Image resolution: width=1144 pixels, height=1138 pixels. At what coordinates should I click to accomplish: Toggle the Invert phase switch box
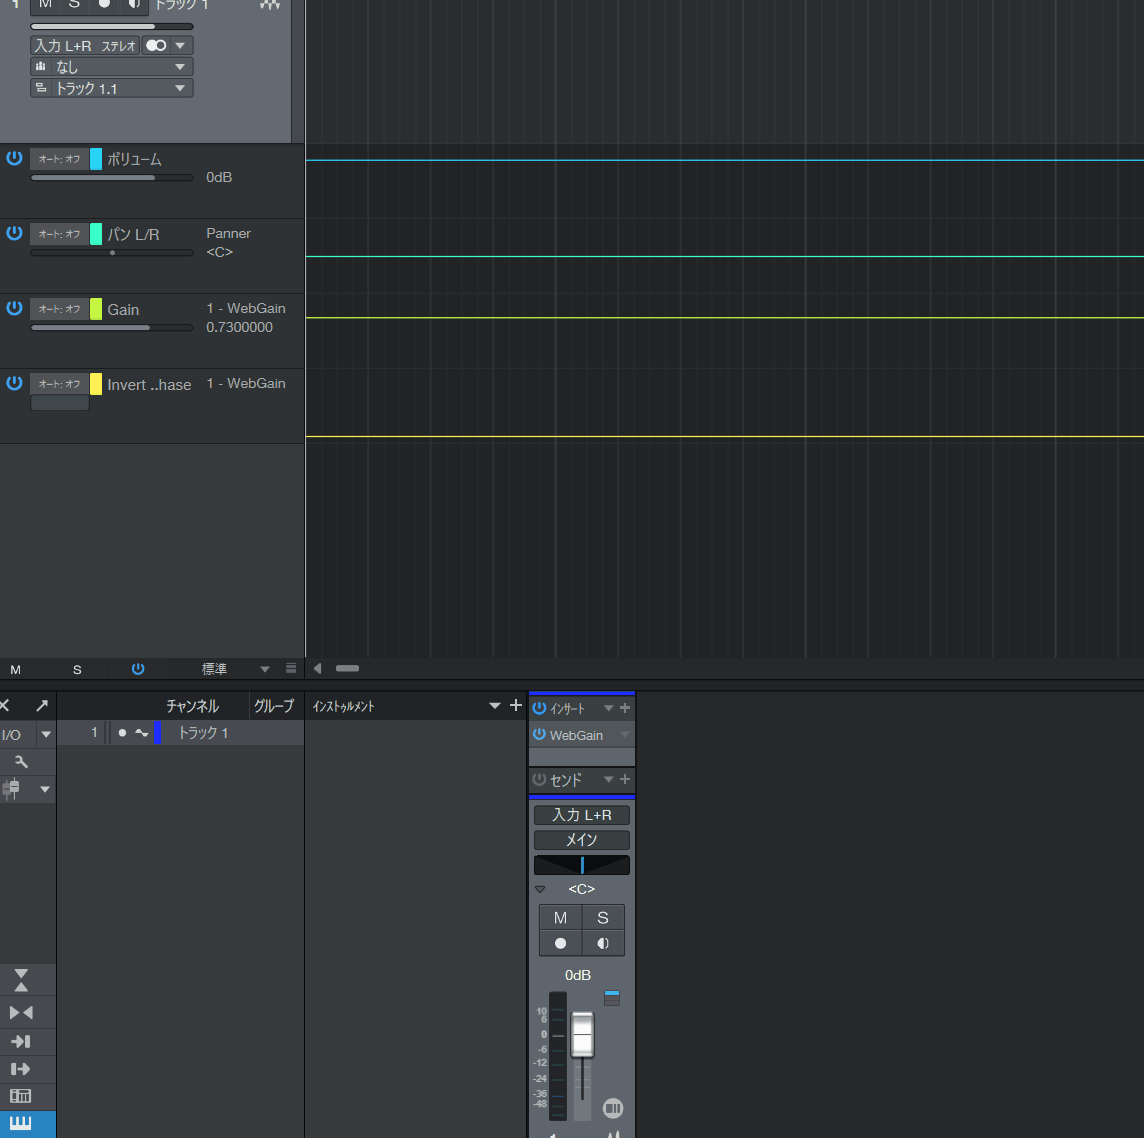click(60, 403)
